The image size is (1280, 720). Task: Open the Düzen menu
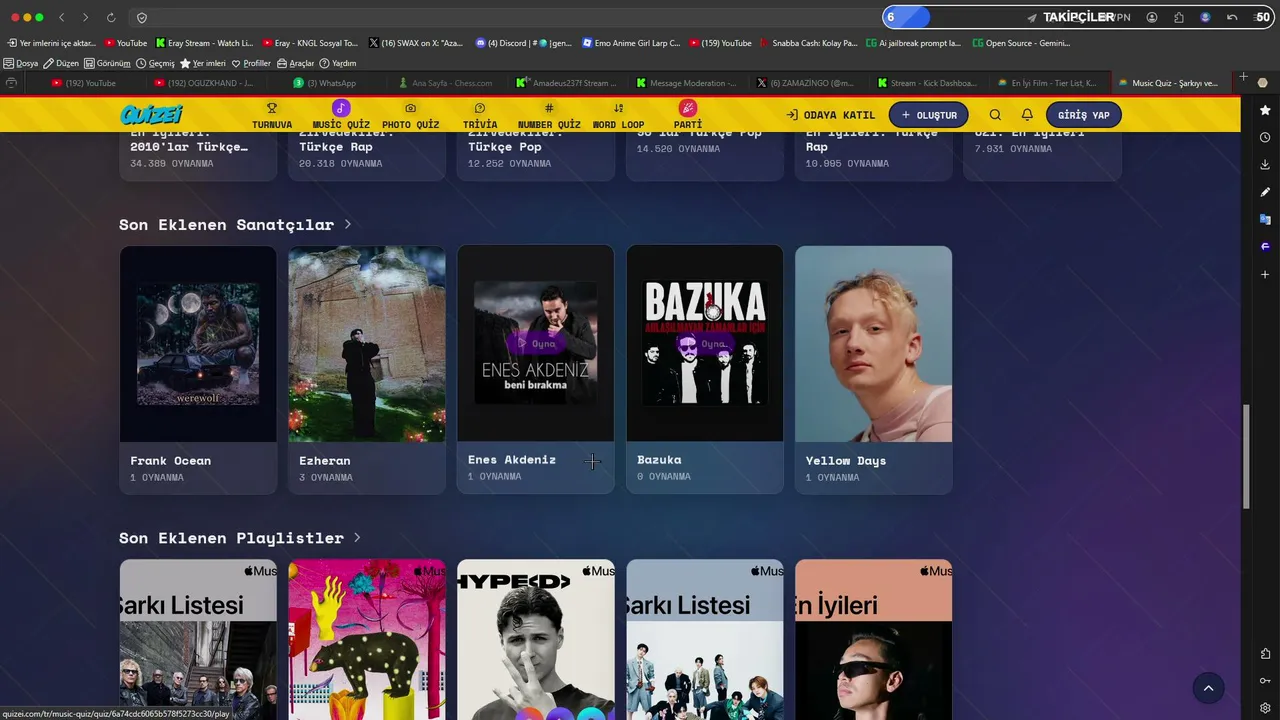tap(61, 63)
